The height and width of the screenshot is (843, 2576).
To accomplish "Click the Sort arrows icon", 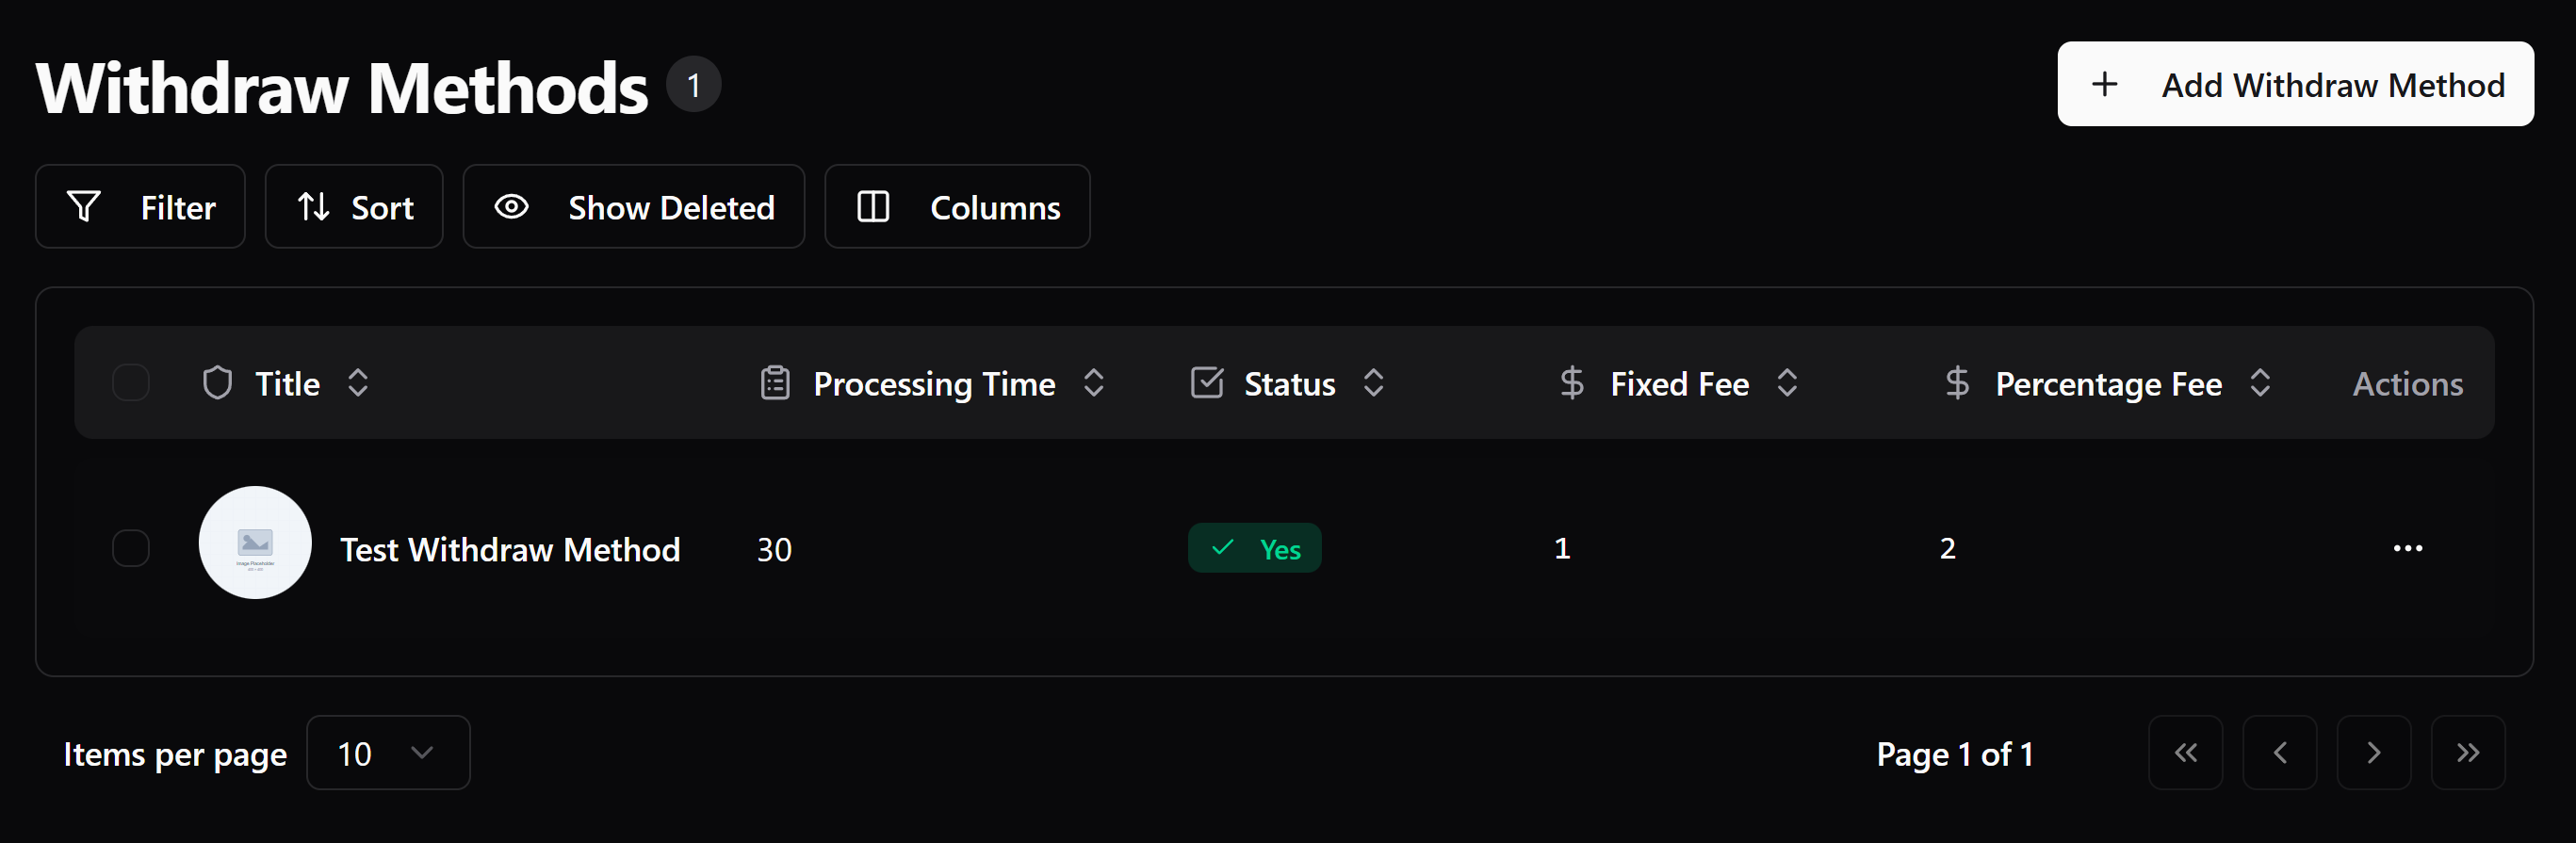I will 313,207.
